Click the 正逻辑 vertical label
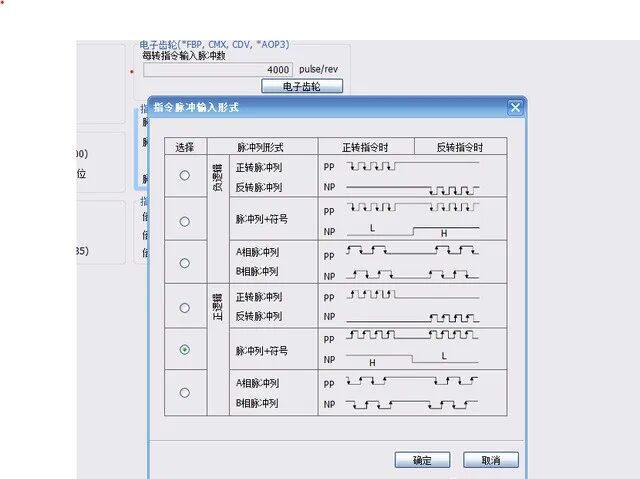The image size is (640, 479). [218, 307]
